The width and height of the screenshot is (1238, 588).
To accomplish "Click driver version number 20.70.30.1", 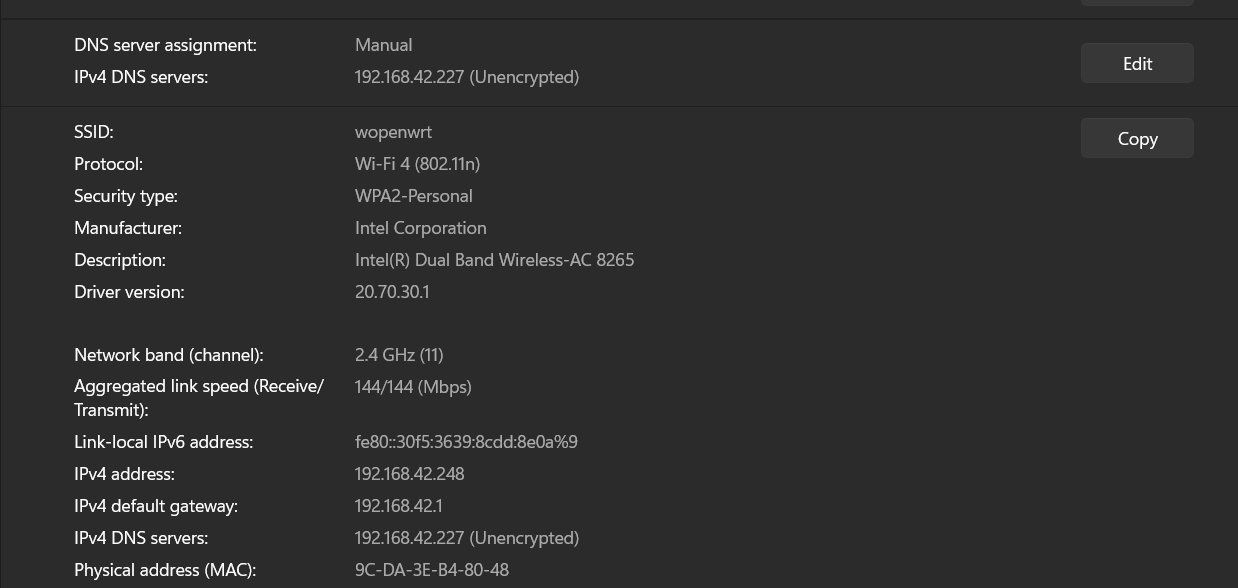I will click(392, 292).
